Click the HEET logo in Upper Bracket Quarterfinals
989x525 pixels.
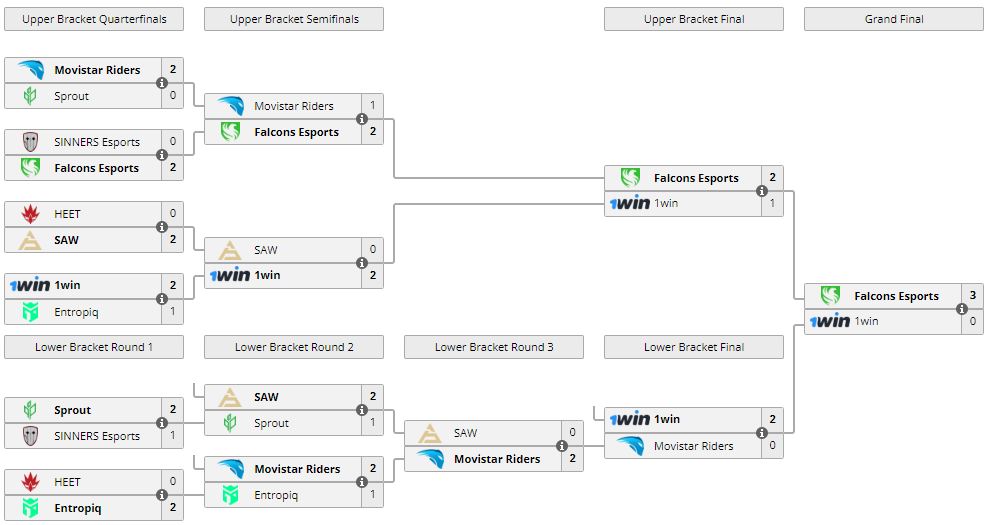click(30, 214)
